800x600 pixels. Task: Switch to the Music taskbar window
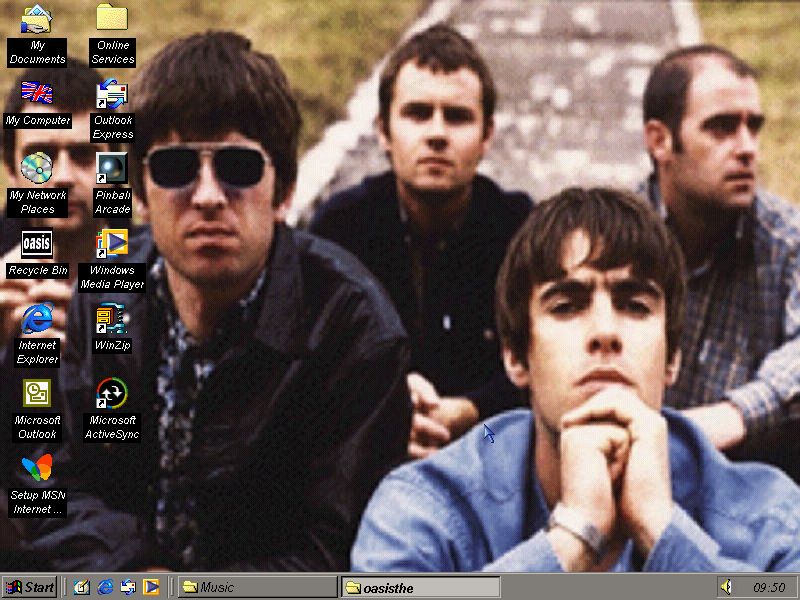(x=257, y=587)
